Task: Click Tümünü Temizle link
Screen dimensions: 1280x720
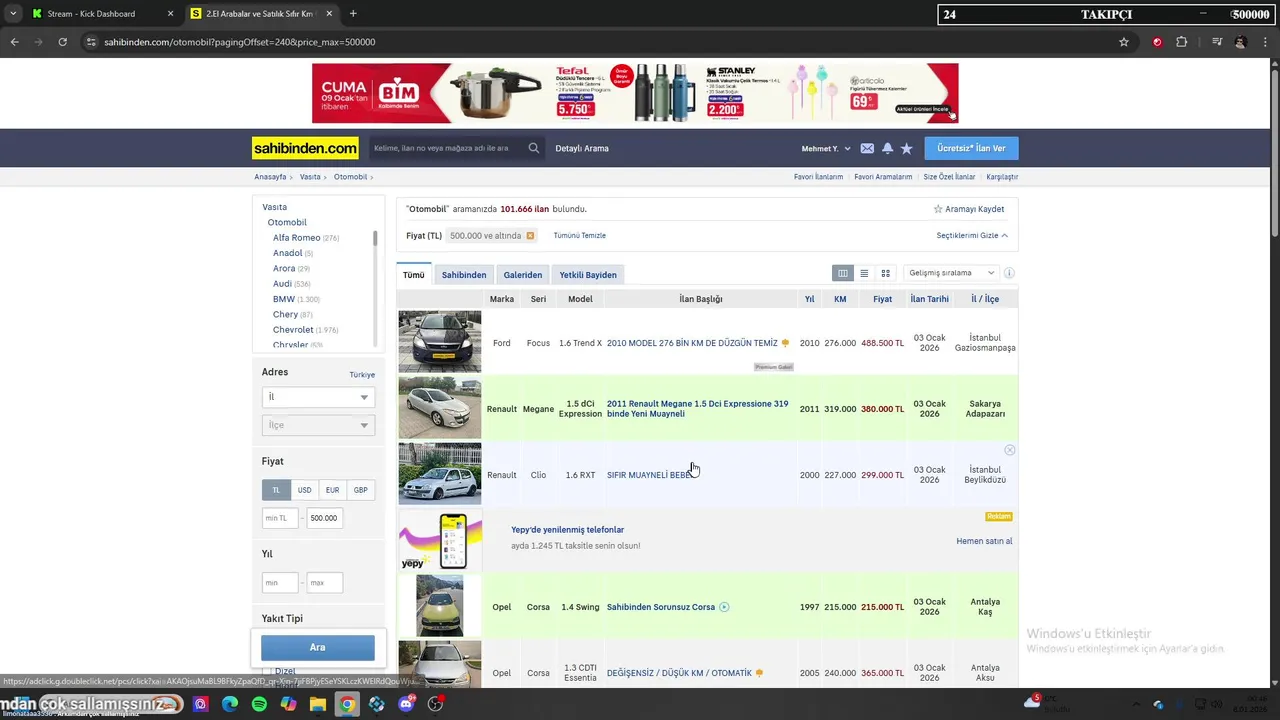Action: [x=580, y=236]
